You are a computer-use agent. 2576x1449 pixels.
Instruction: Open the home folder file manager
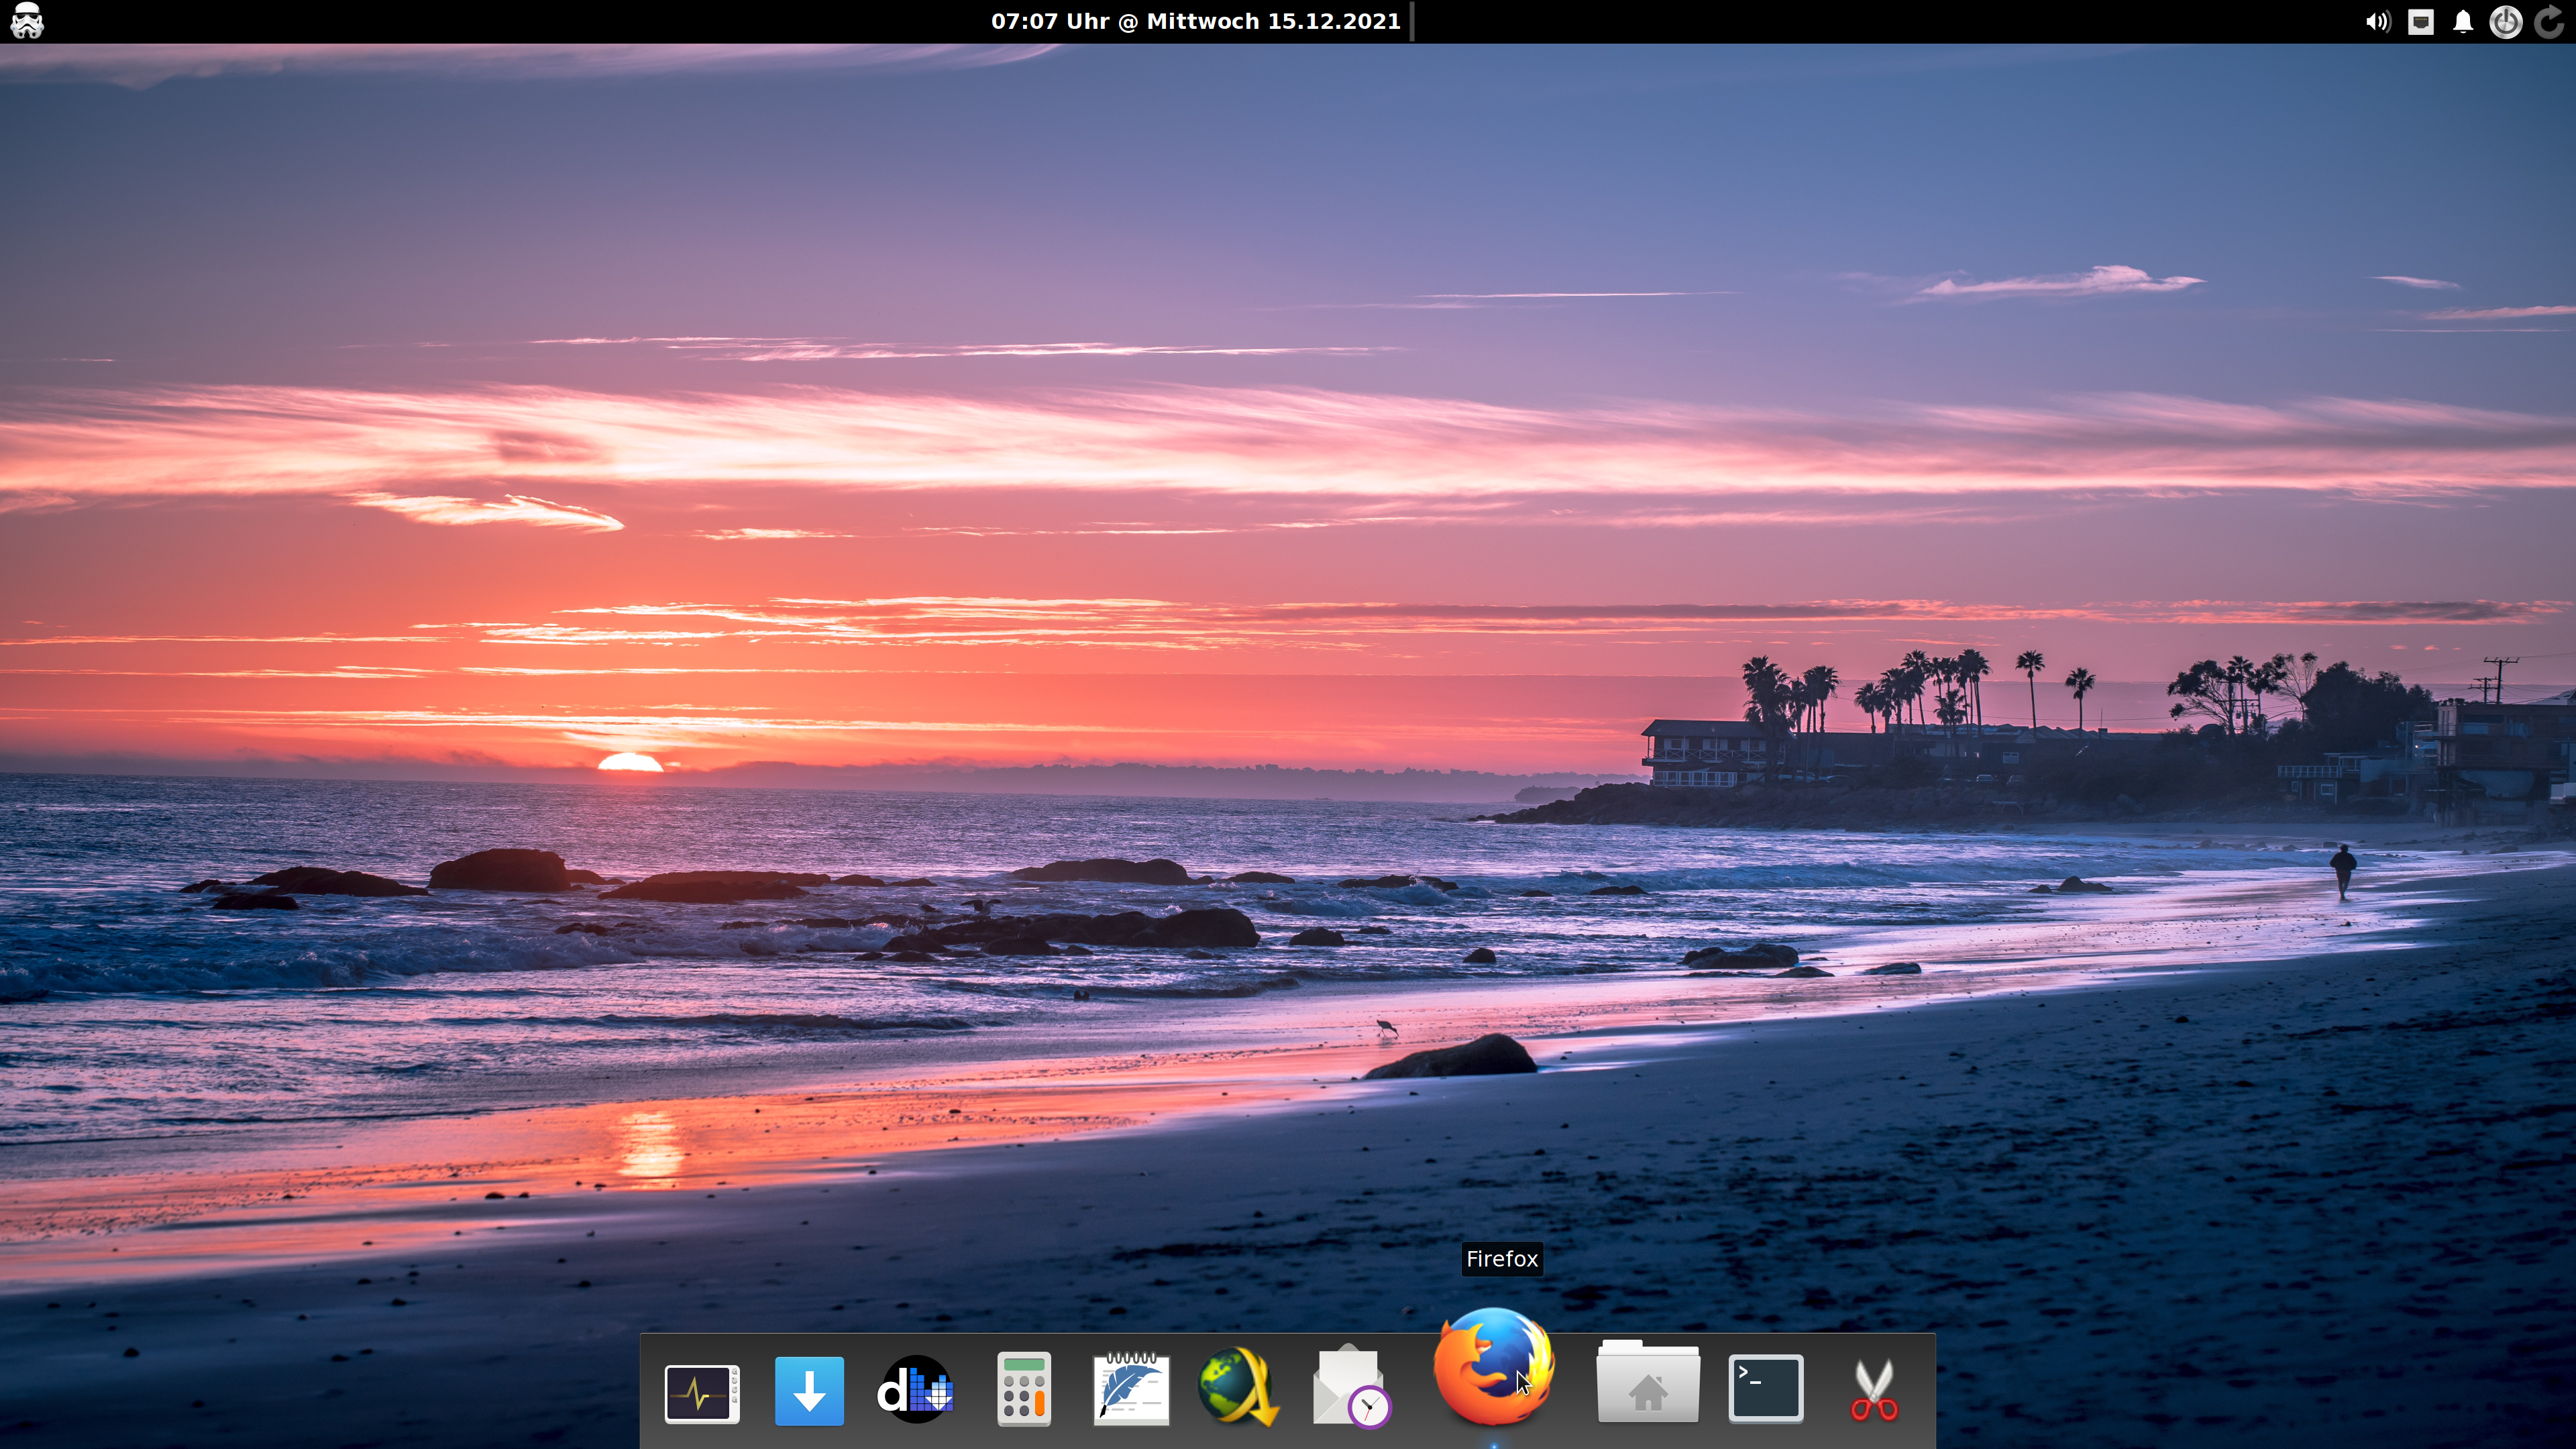click(x=1647, y=1384)
